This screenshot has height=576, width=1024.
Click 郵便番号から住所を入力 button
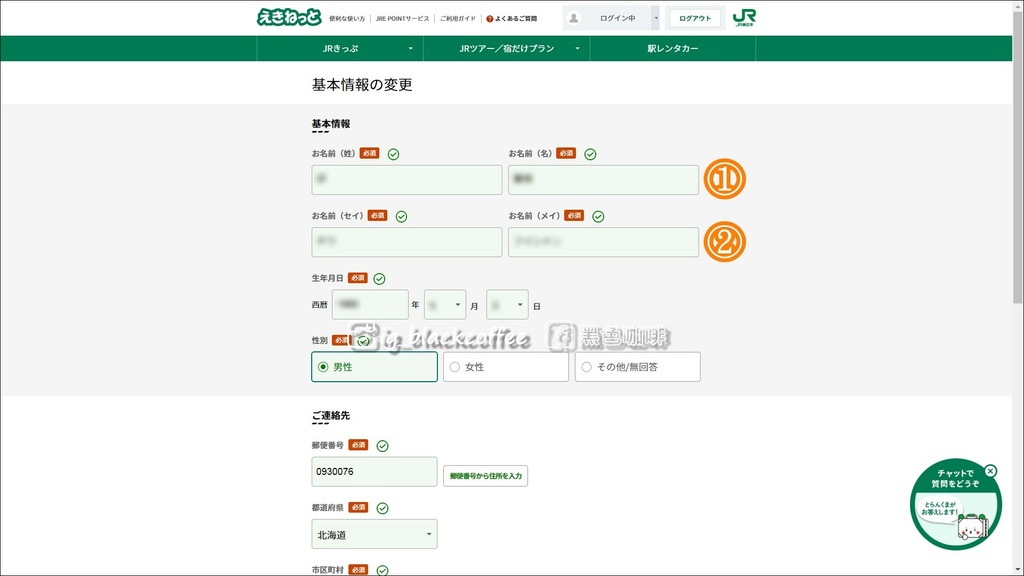(x=485, y=476)
